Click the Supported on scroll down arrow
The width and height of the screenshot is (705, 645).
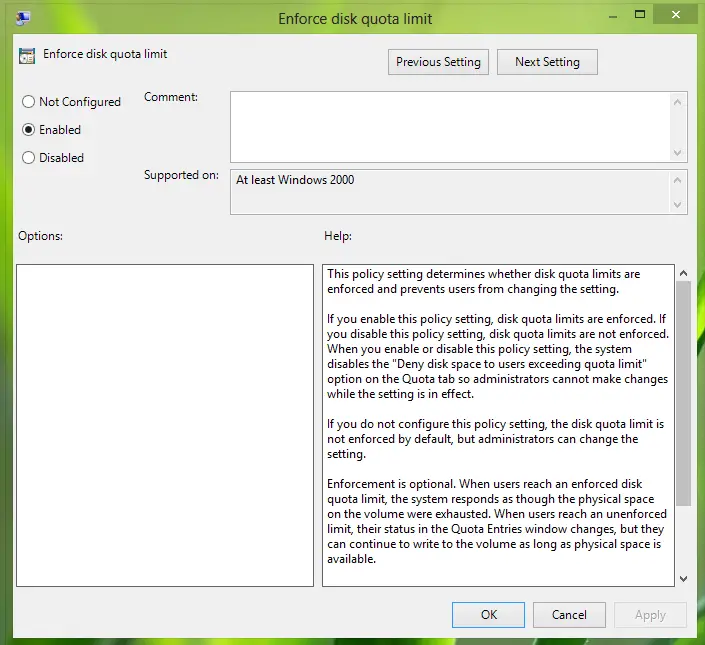tap(678, 205)
